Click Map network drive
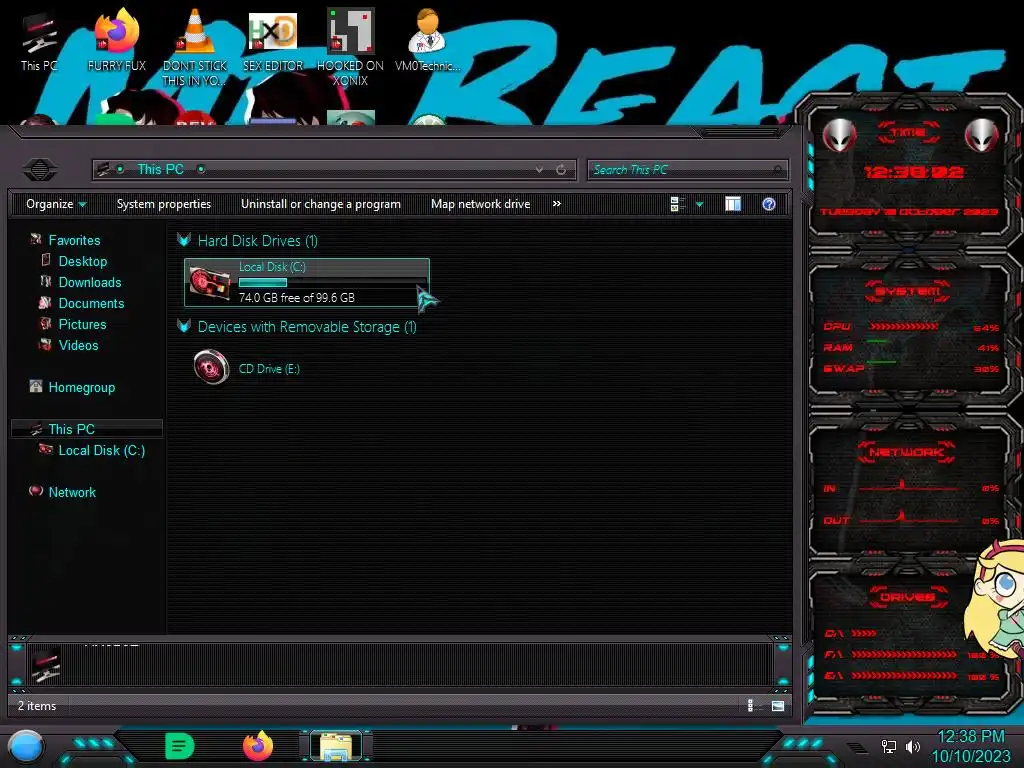 coord(480,204)
